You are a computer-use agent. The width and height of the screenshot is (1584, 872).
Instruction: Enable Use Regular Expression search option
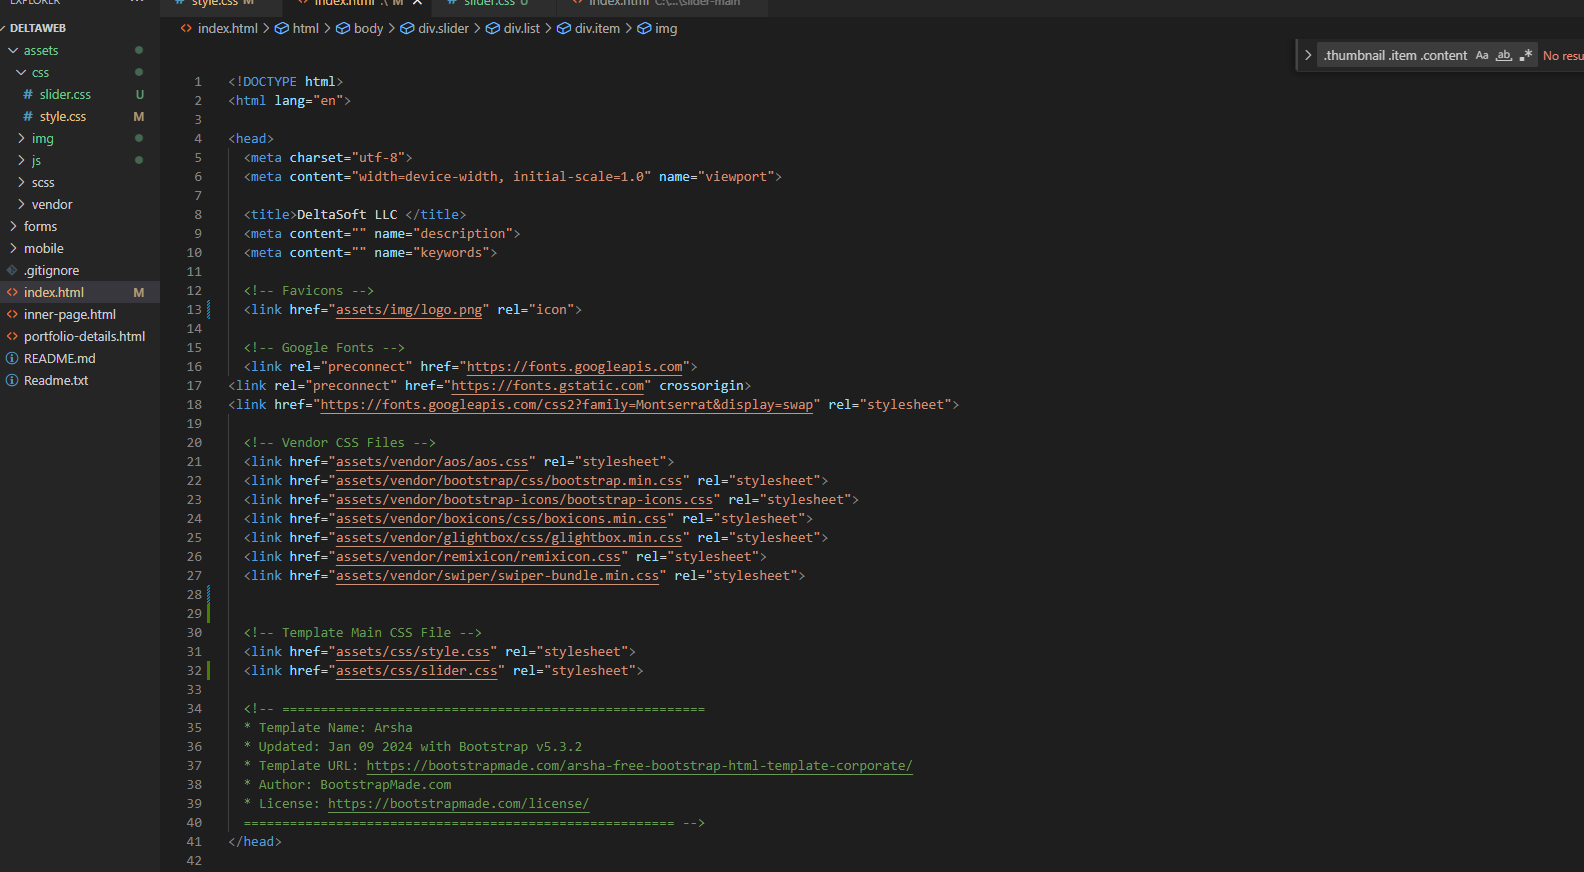tap(1526, 56)
